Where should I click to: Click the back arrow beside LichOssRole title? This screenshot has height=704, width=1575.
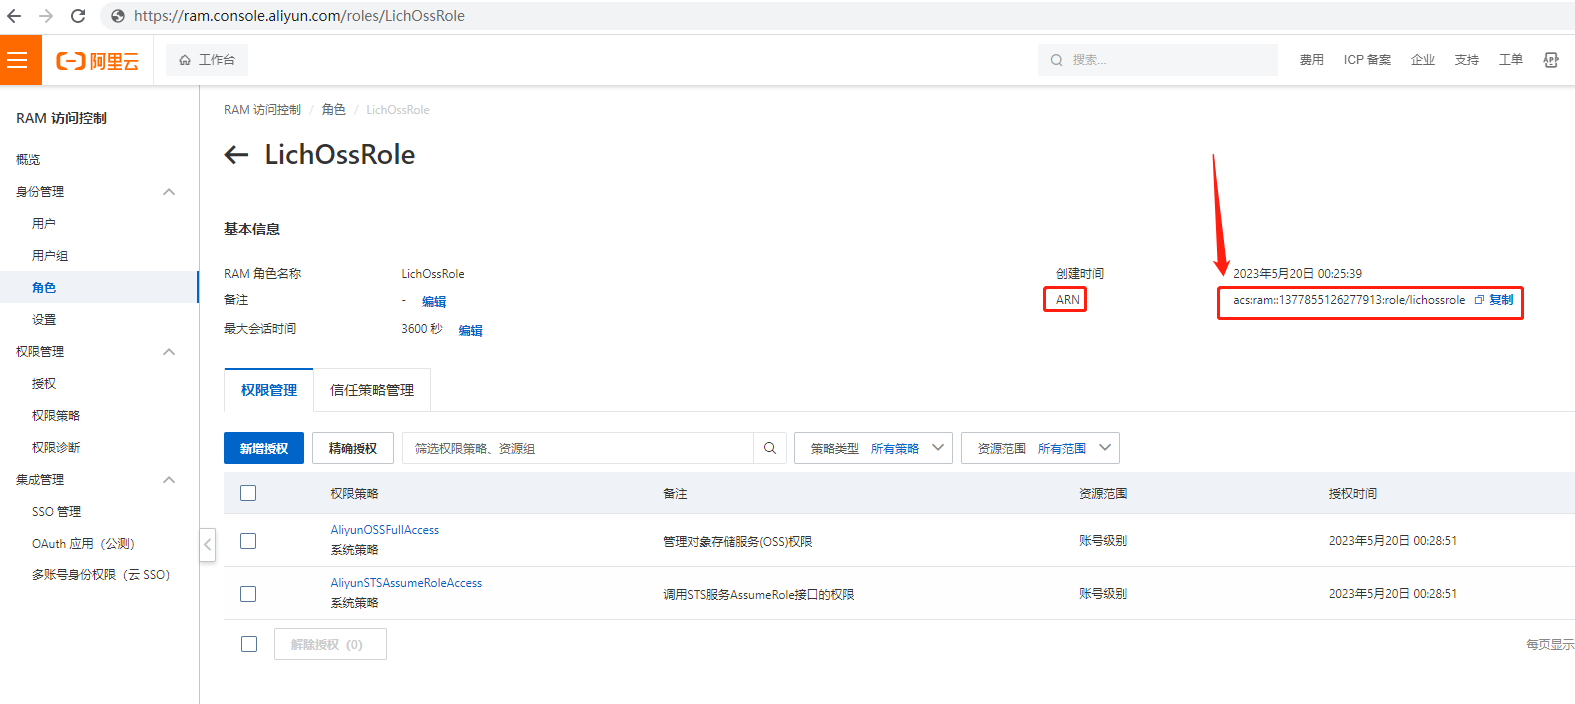(236, 155)
